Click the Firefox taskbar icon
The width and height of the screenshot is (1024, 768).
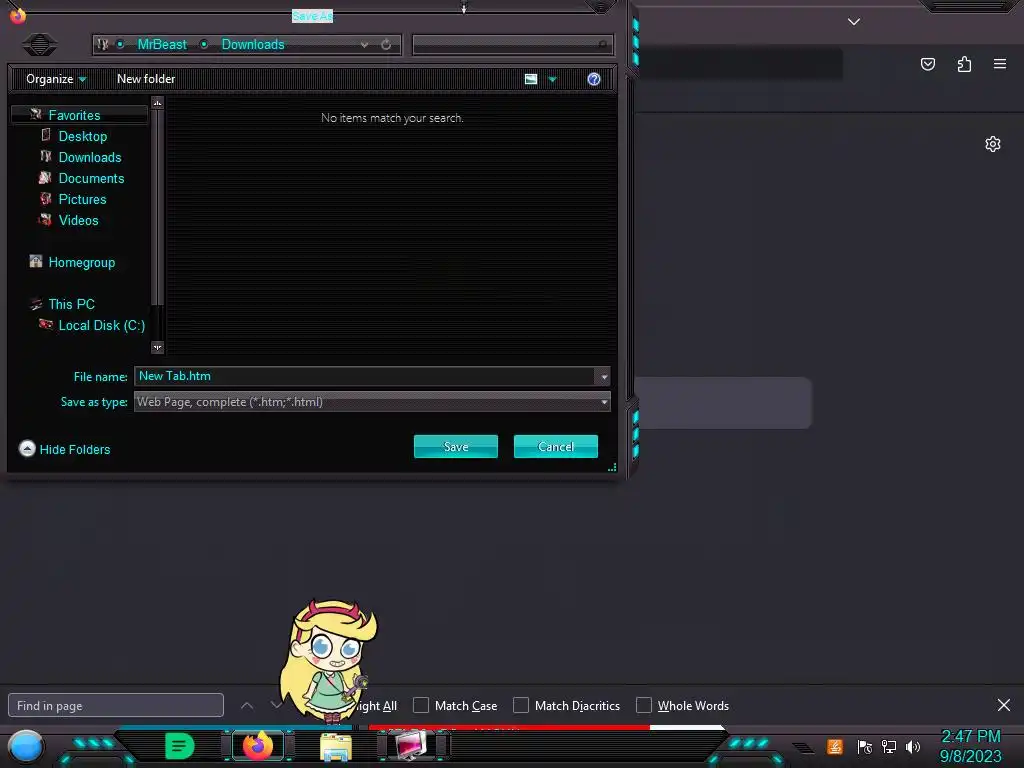click(x=258, y=746)
